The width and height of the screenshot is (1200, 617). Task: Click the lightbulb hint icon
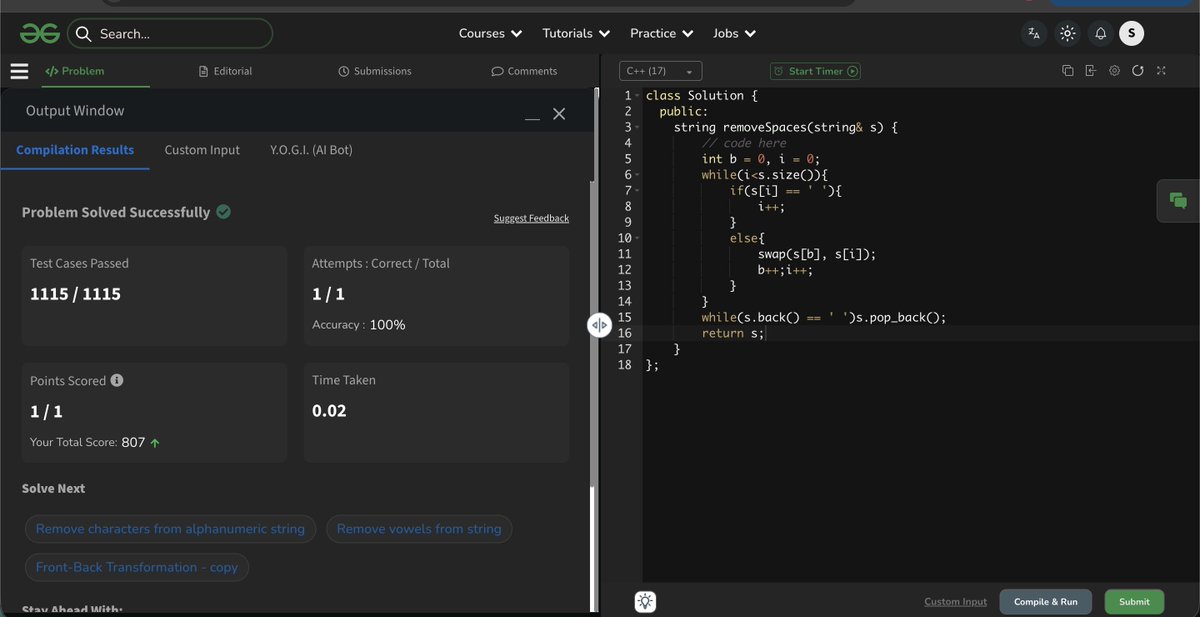(x=645, y=601)
